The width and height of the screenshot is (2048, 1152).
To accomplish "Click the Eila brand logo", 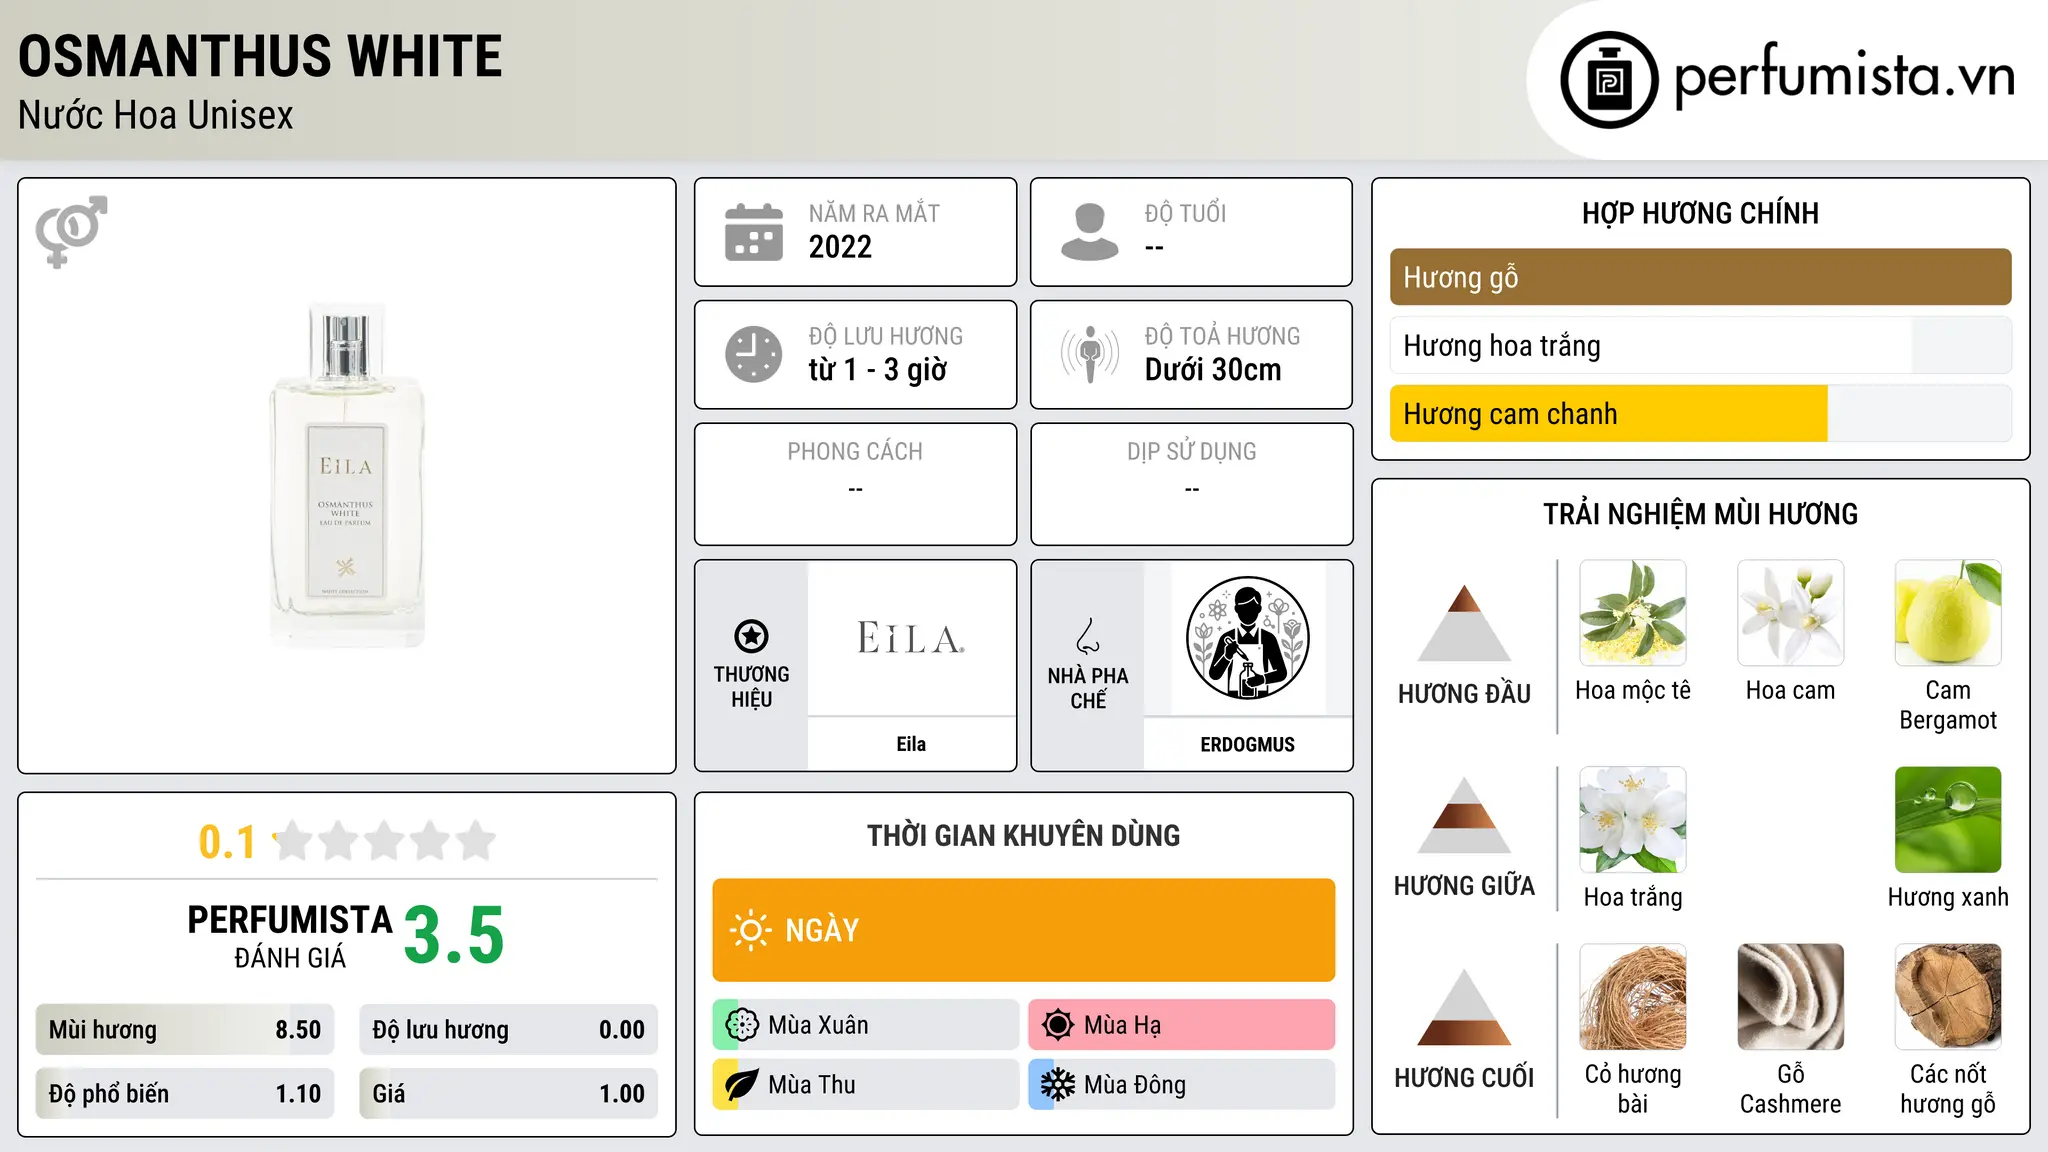I will coord(911,638).
